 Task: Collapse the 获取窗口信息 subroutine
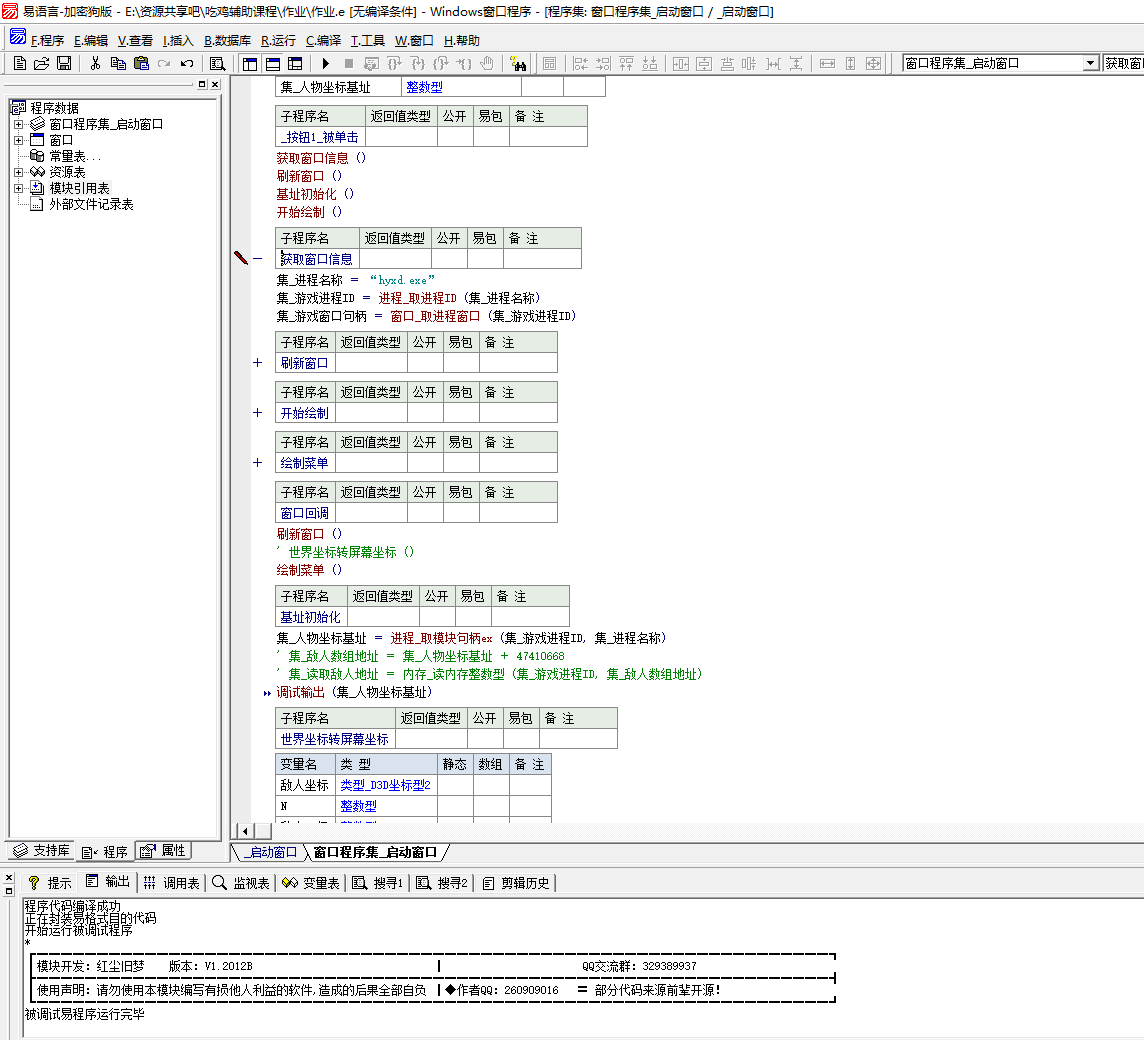click(258, 258)
